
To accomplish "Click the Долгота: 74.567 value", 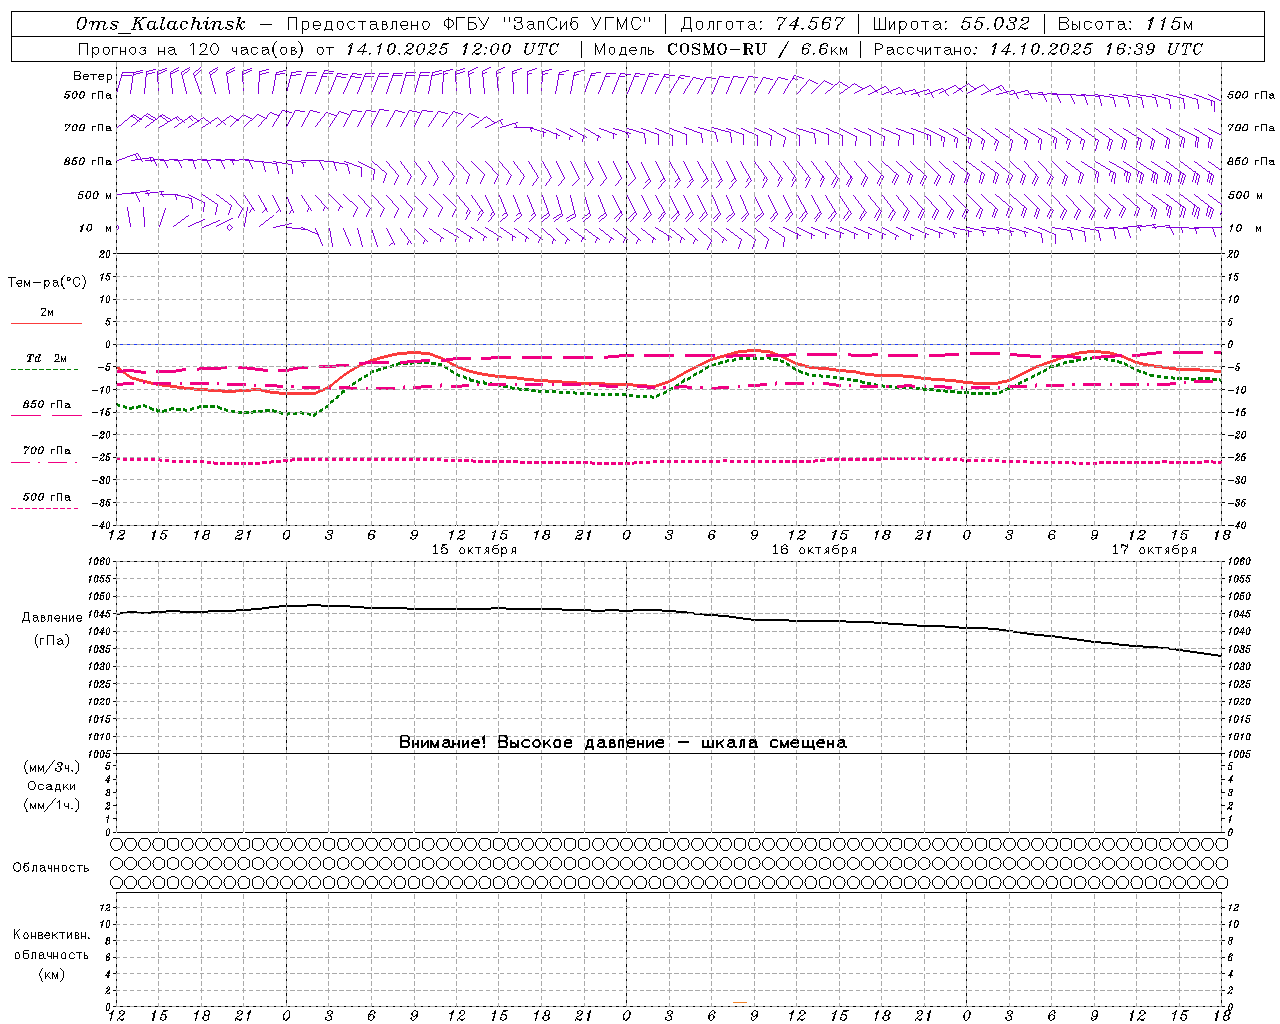I will click(x=762, y=24).
